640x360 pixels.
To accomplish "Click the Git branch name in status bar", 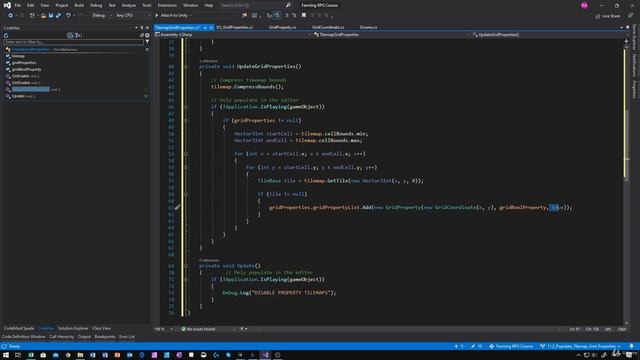I will 580,347.
